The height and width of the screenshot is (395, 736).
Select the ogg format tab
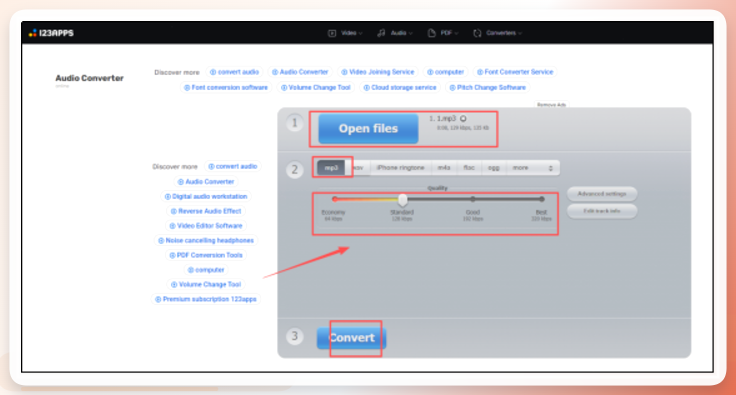coord(493,167)
